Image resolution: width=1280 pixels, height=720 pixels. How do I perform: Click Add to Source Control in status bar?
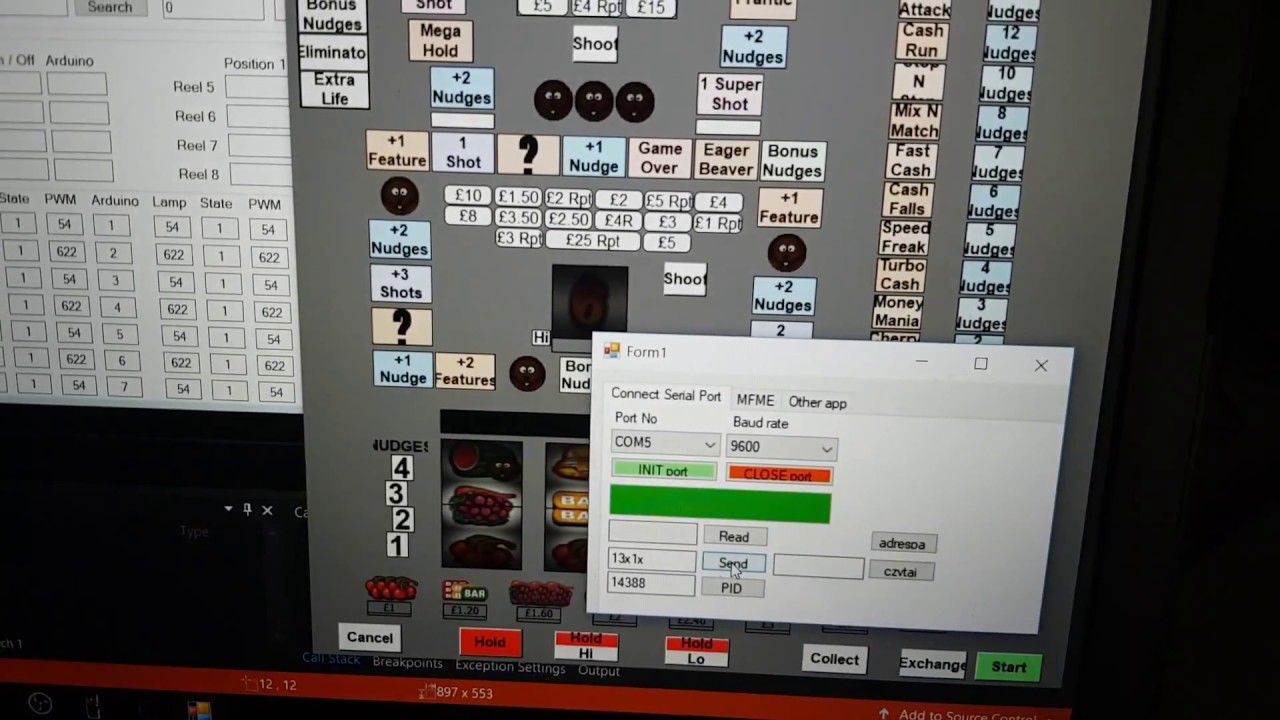967,714
